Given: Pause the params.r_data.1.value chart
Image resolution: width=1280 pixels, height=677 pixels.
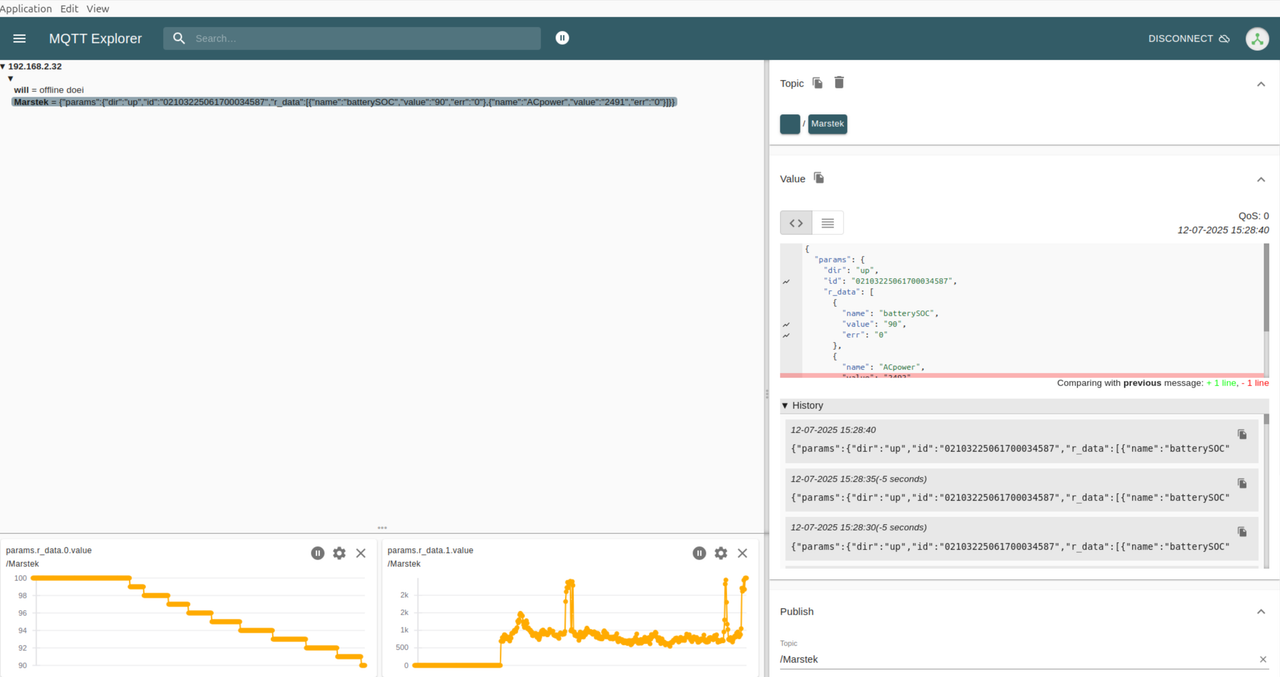Looking at the screenshot, I should pos(699,553).
